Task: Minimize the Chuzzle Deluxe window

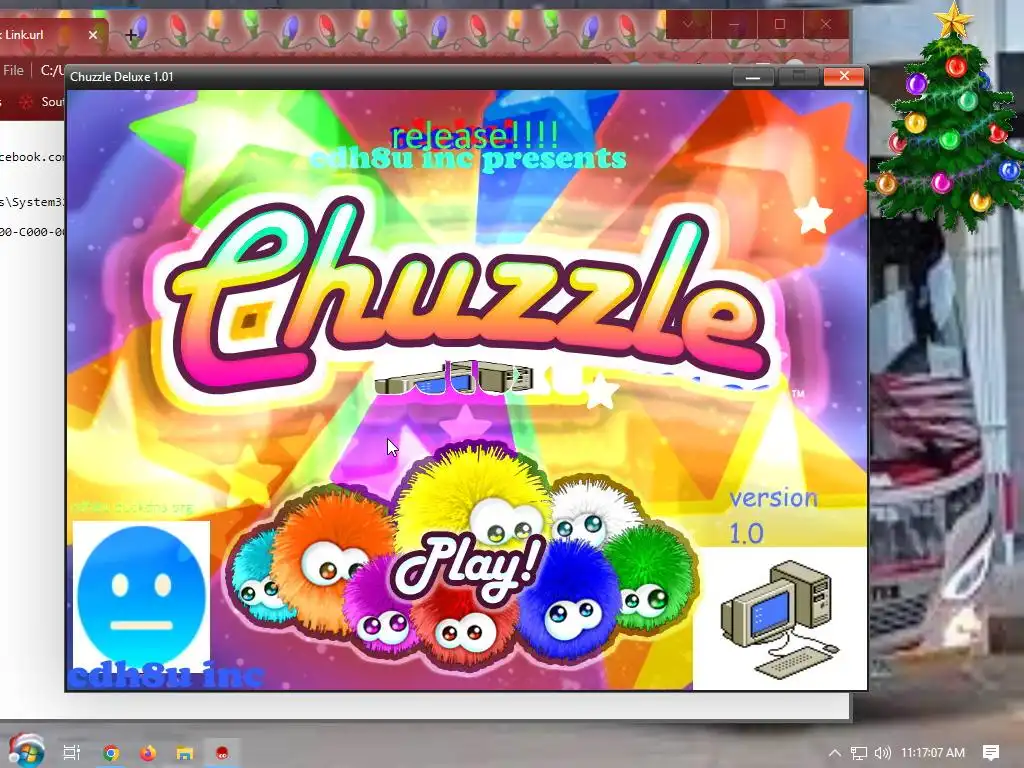Action: (753, 76)
